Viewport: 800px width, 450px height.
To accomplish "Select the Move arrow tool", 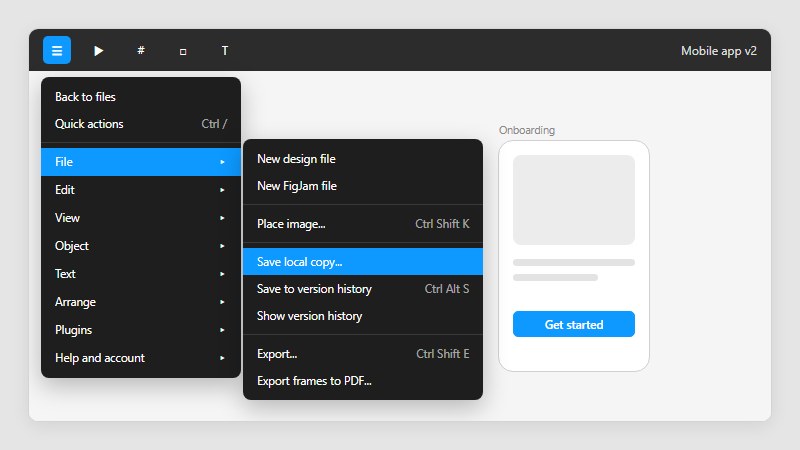I will tap(98, 51).
